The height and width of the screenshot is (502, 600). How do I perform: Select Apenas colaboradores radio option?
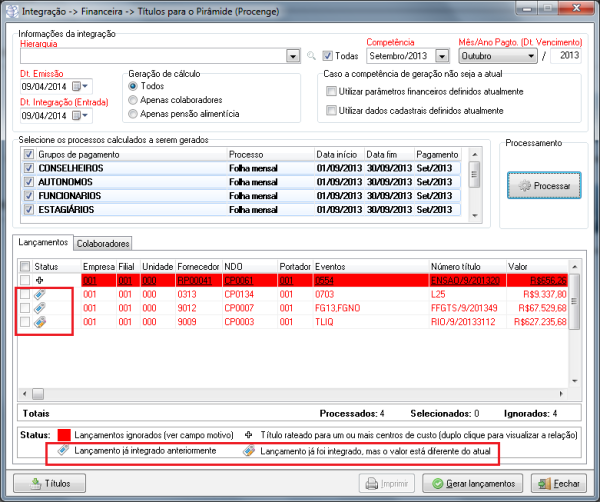pos(133,100)
